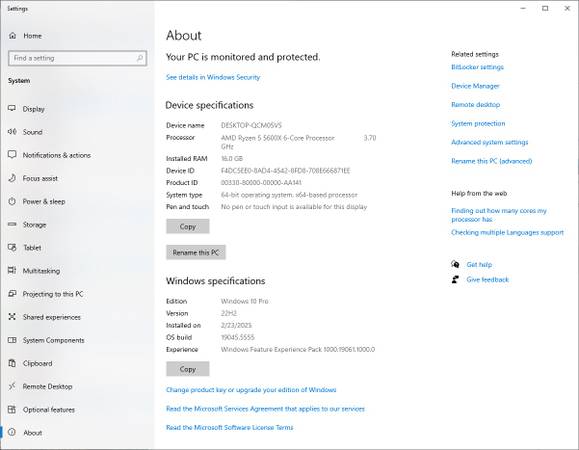Select the Sound speaker icon
579x450 pixels.
pyautogui.click(x=12, y=132)
